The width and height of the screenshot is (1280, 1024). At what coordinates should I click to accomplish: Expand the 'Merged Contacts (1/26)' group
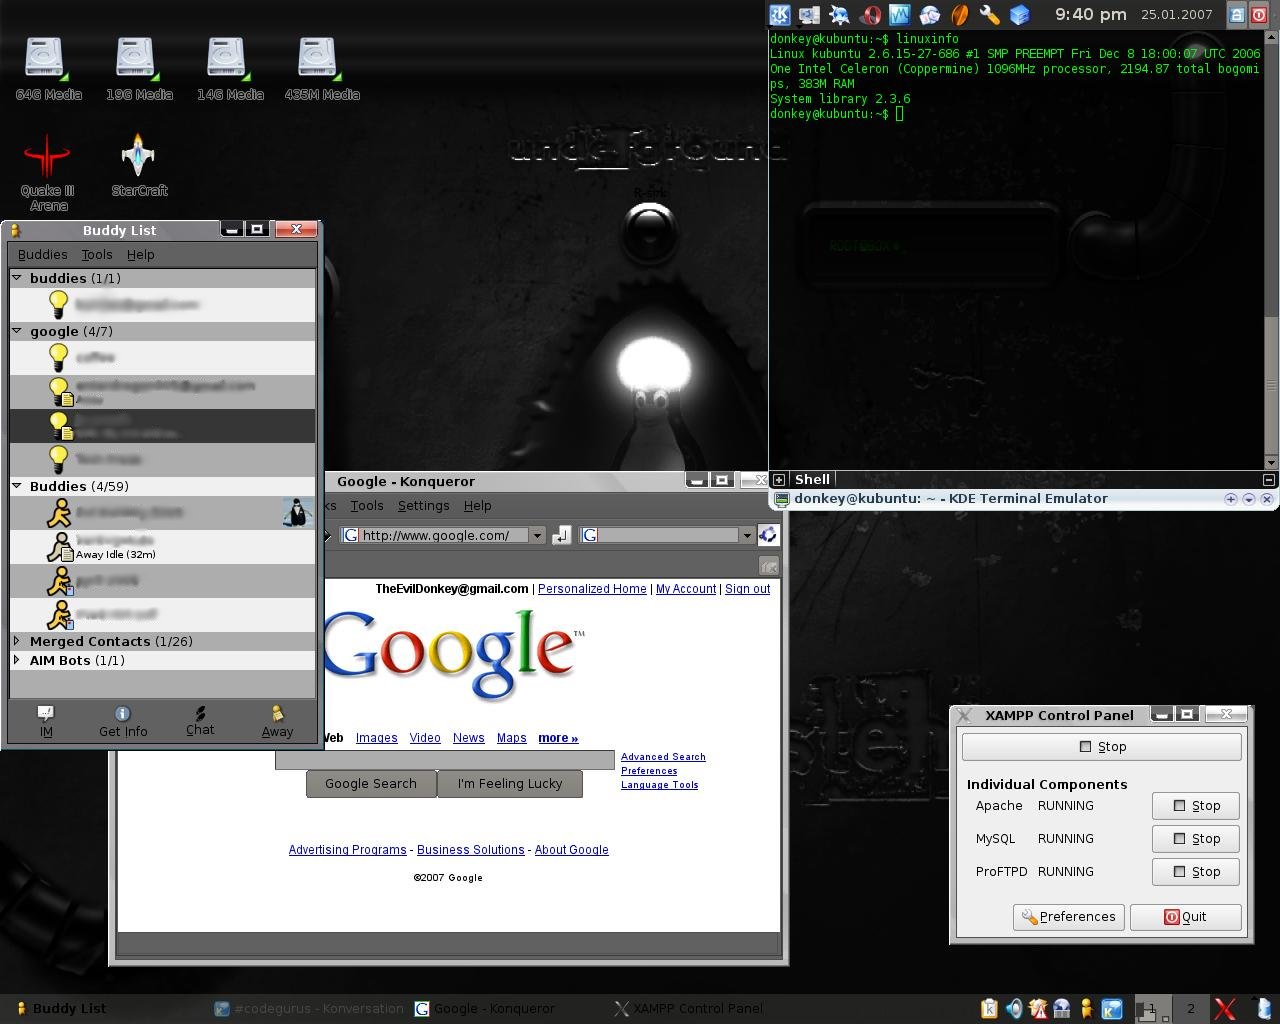17,640
